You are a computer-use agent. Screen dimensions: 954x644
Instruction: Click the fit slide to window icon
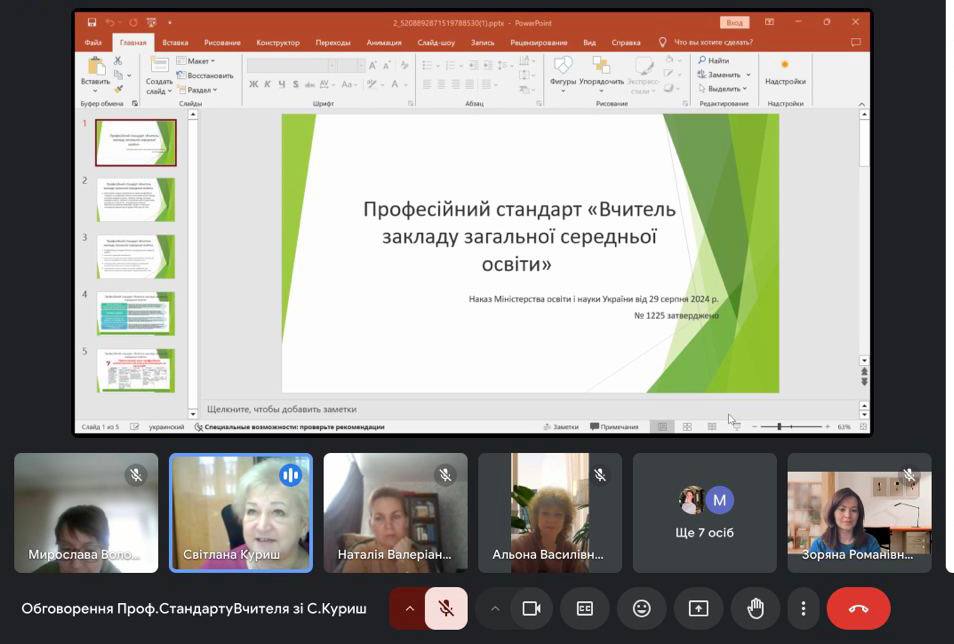point(863,427)
